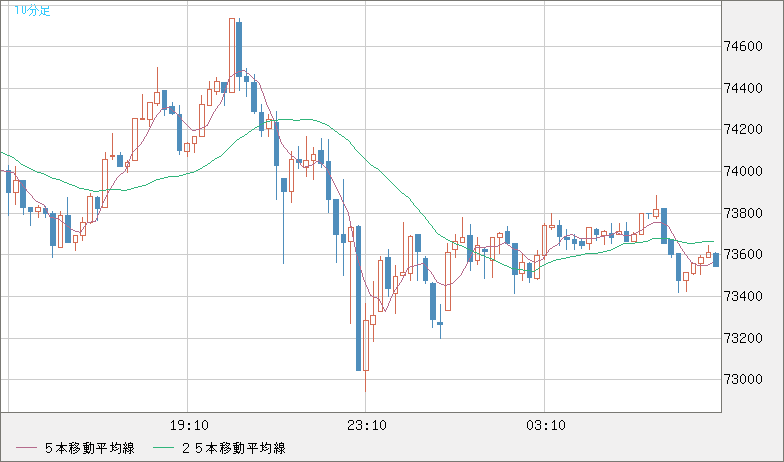
Task: Click the 74600 price axis label
Action: [x=744, y=46]
